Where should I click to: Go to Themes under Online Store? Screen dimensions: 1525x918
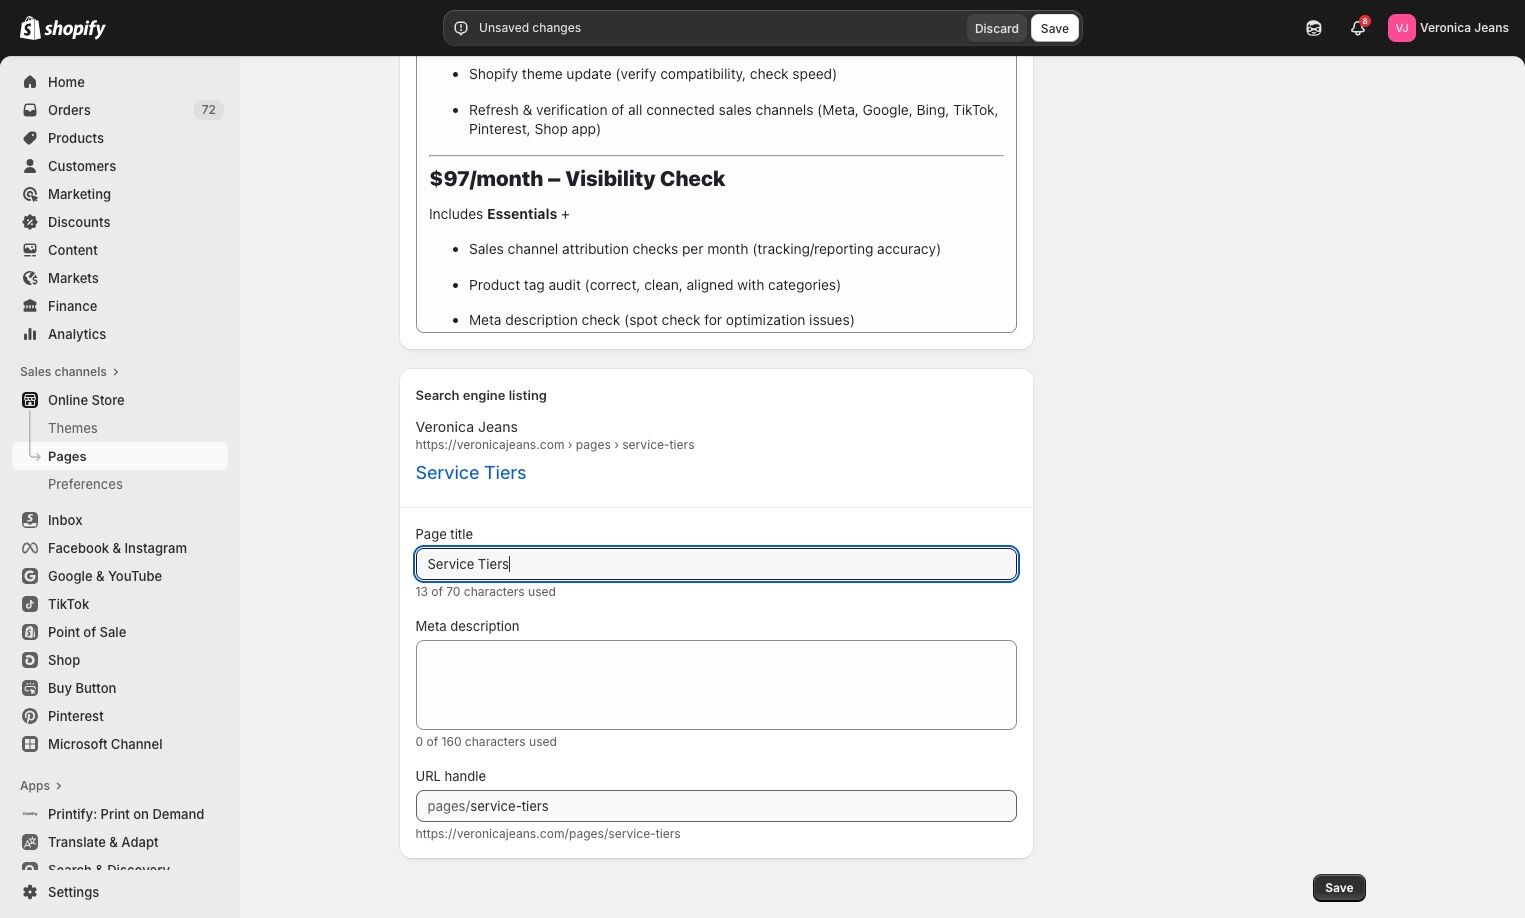click(x=73, y=428)
